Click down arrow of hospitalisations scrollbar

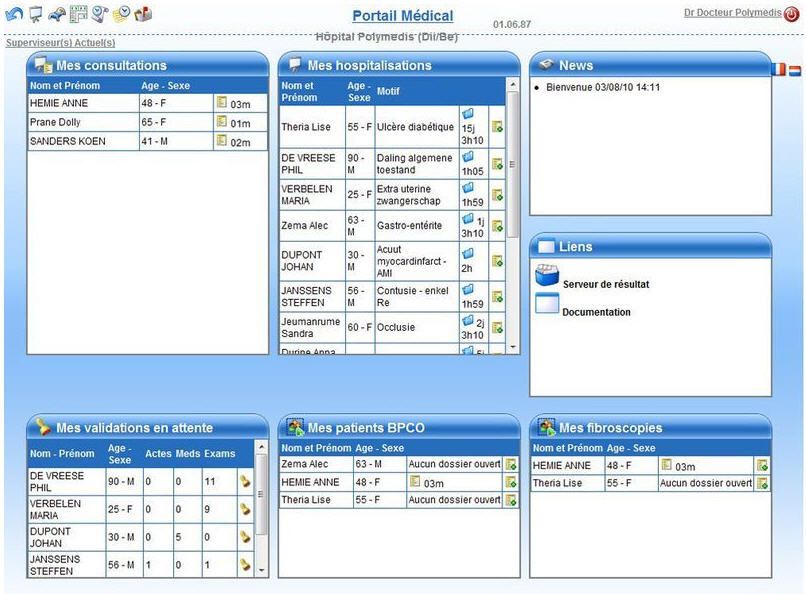click(514, 346)
